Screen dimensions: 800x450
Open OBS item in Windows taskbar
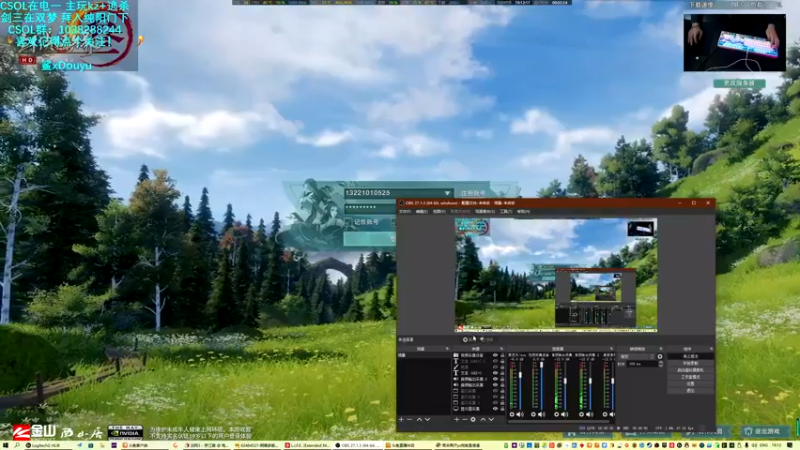(x=358, y=445)
